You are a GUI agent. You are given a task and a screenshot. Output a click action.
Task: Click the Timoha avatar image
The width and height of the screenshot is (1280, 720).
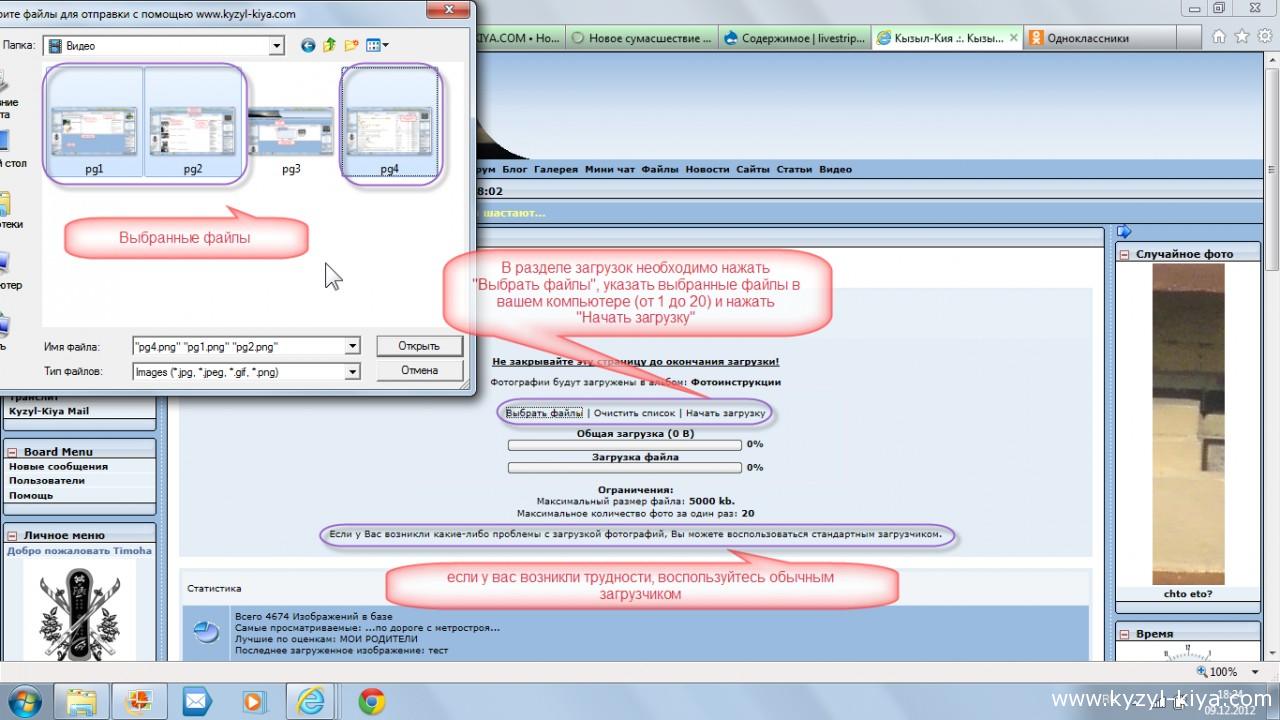pos(79,609)
